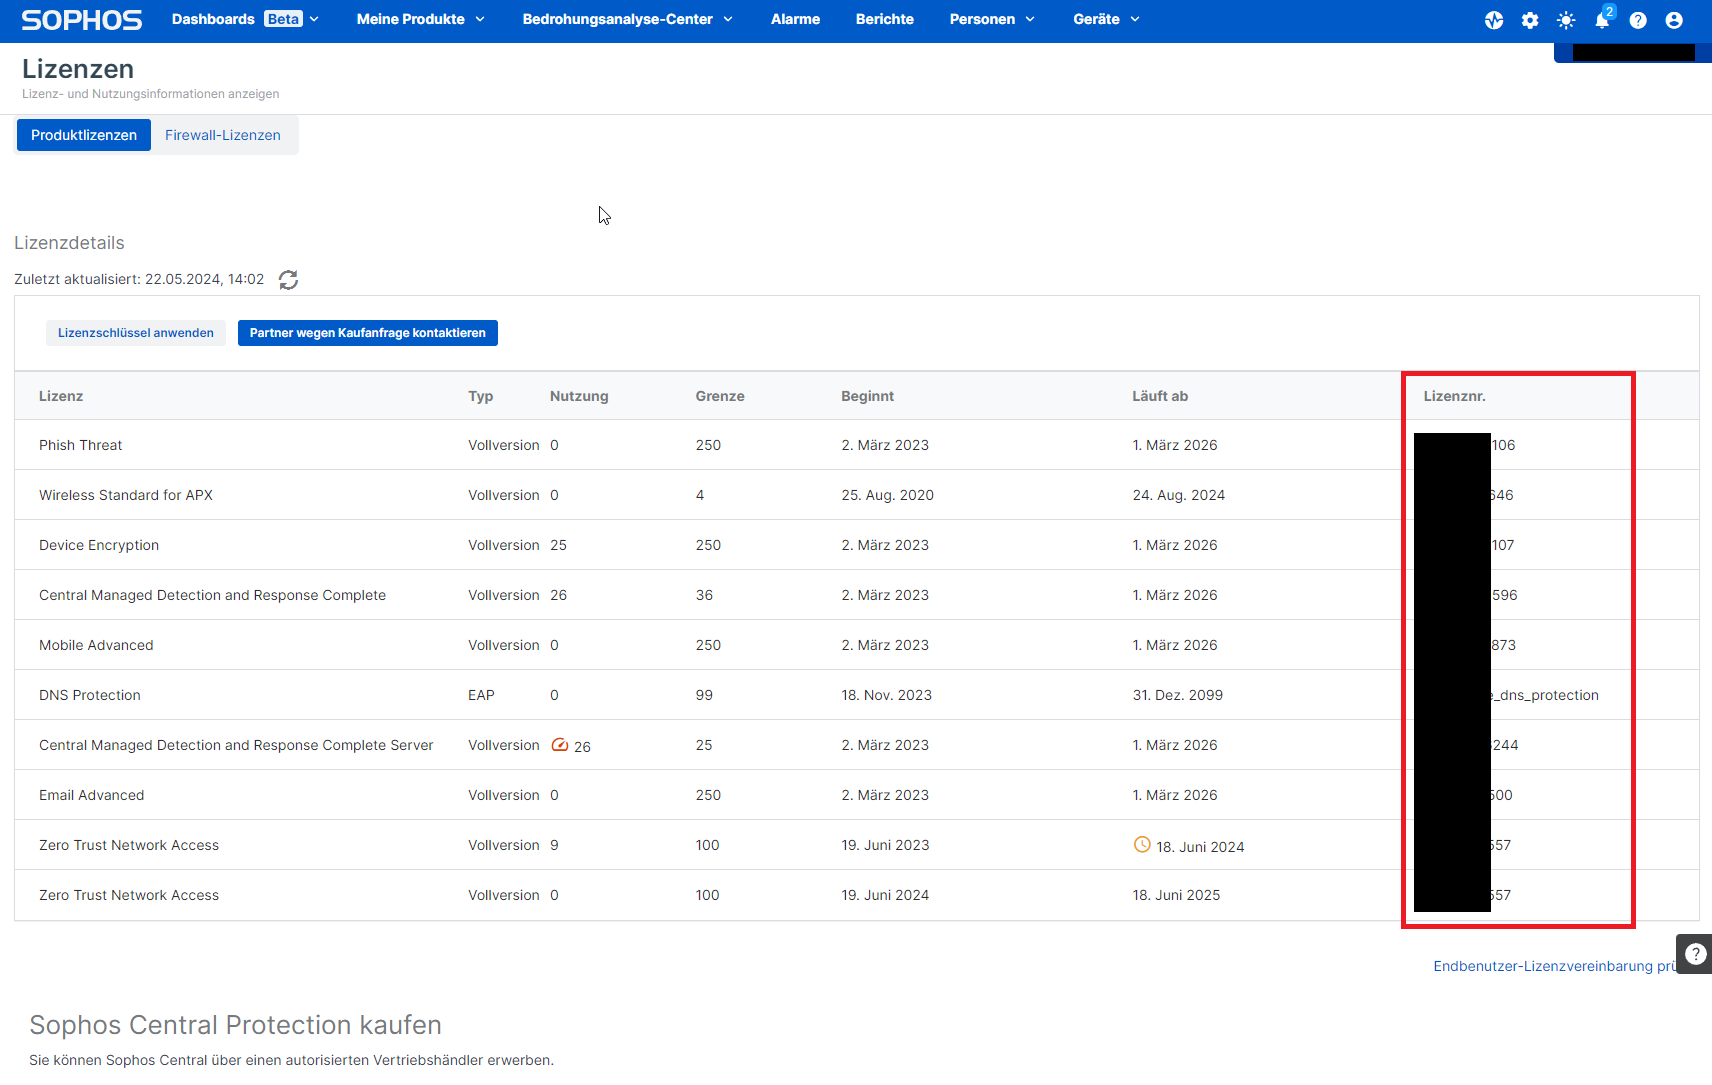Open the settings gear icon

click(x=1530, y=20)
